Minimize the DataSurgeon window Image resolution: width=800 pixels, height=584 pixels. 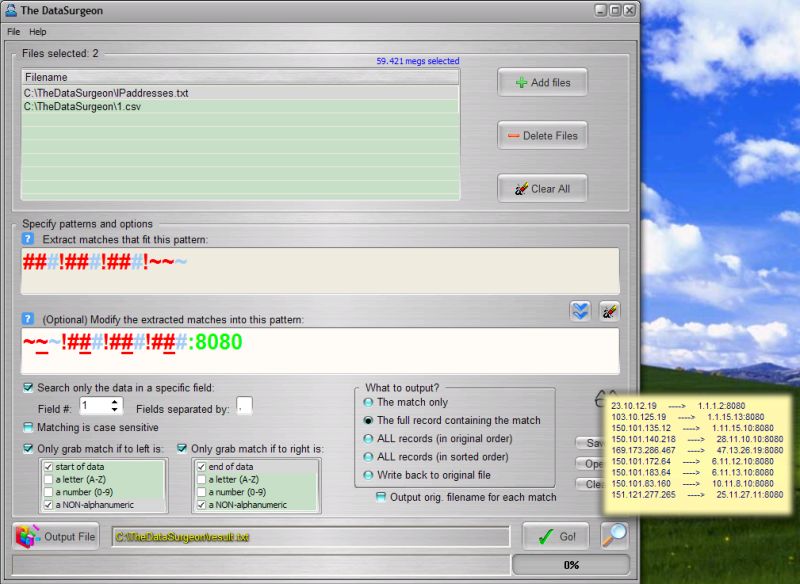click(x=601, y=10)
